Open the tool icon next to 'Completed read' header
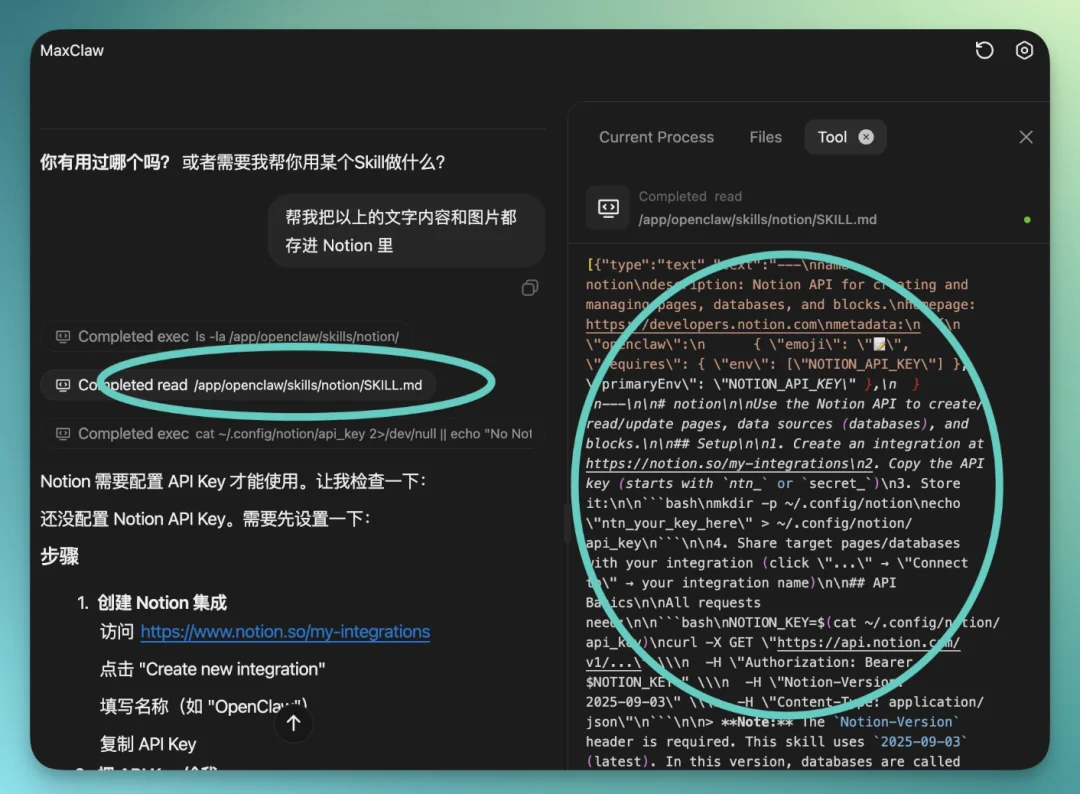The width and height of the screenshot is (1080, 794). tap(606, 207)
